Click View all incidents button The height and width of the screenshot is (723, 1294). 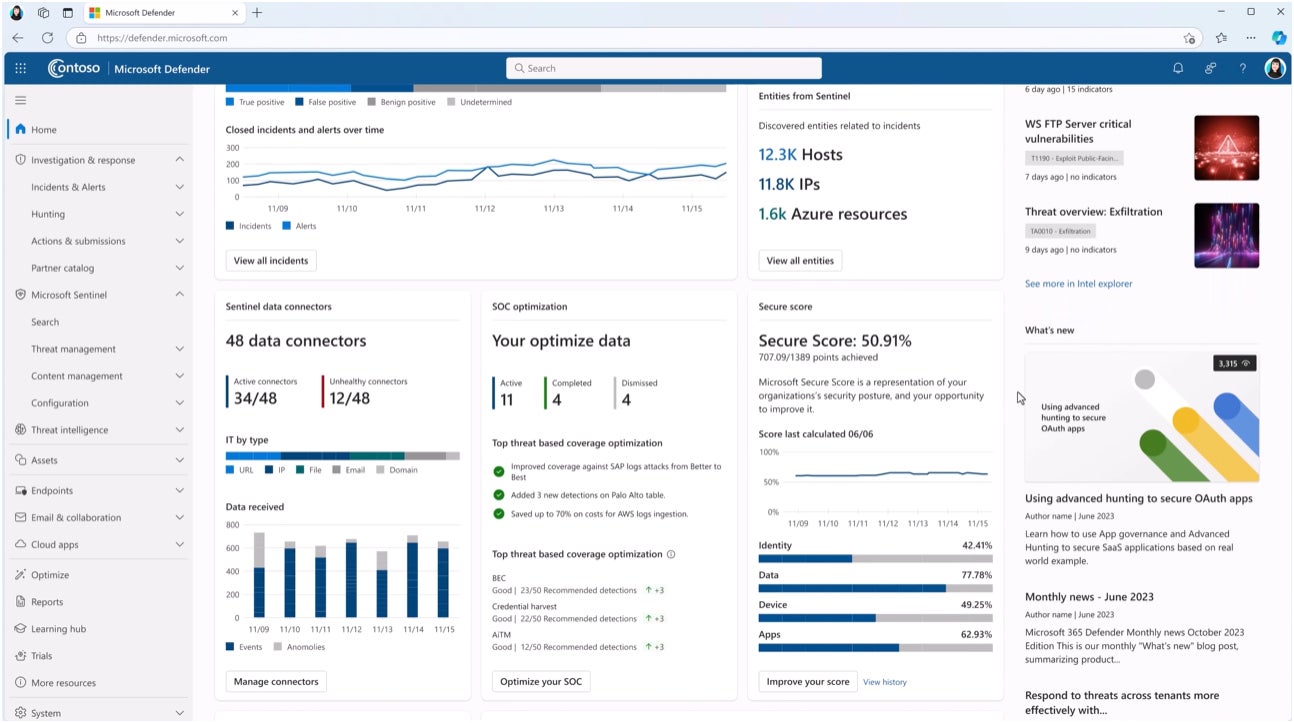coord(271,261)
